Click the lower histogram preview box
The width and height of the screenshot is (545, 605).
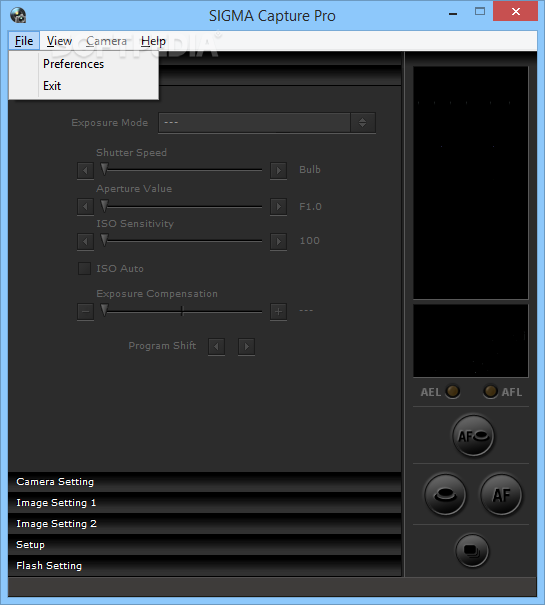[471, 341]
